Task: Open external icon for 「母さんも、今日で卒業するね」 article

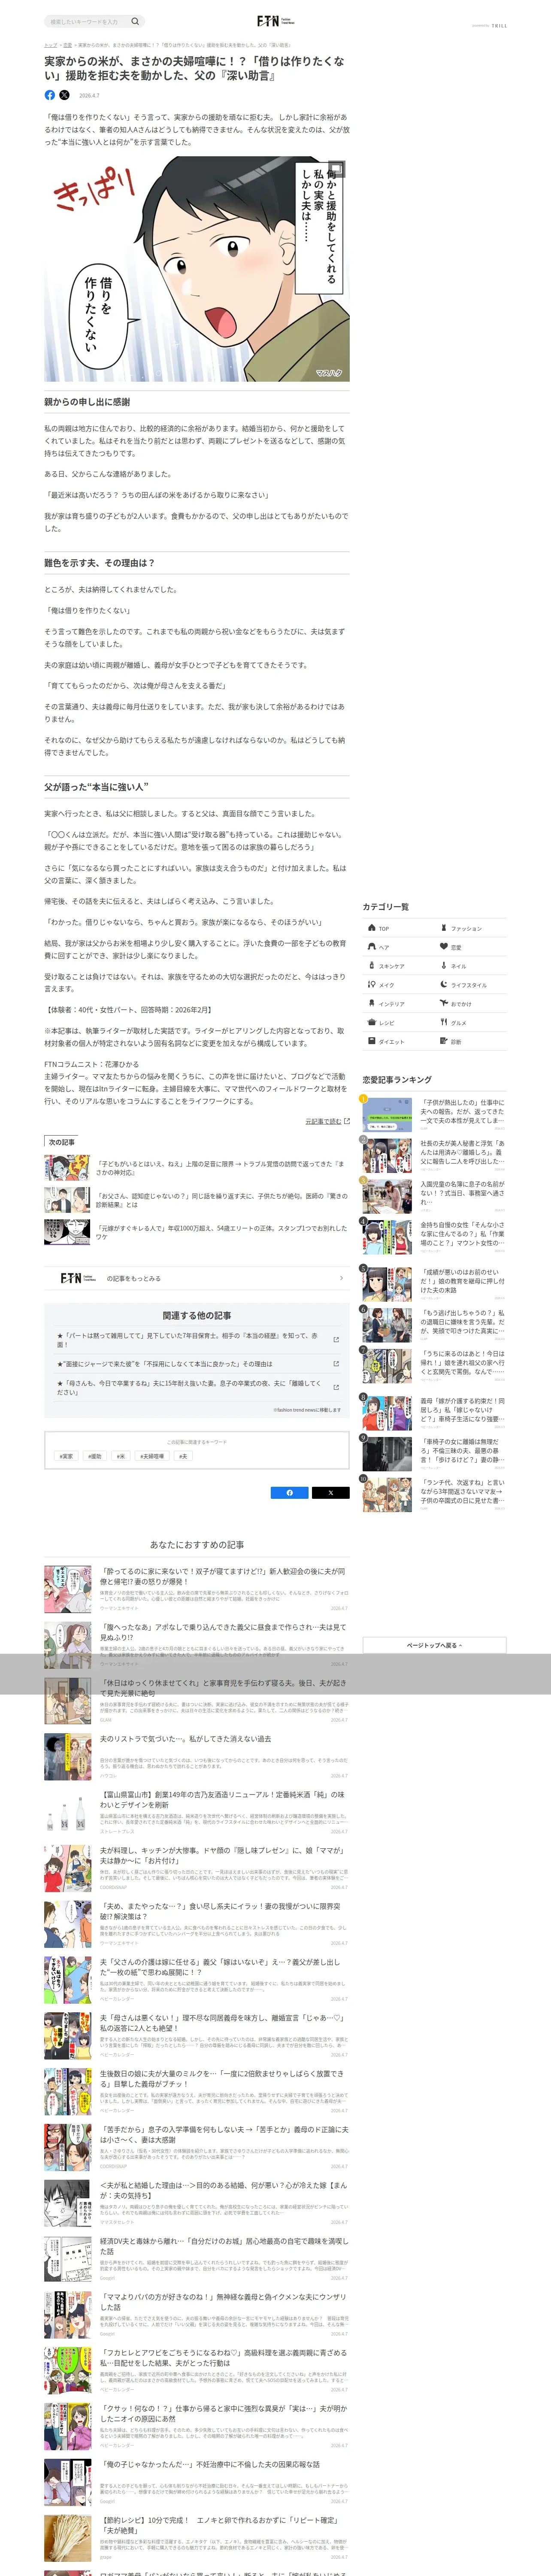Action: pyautogui.click(x=336, y=1387)
